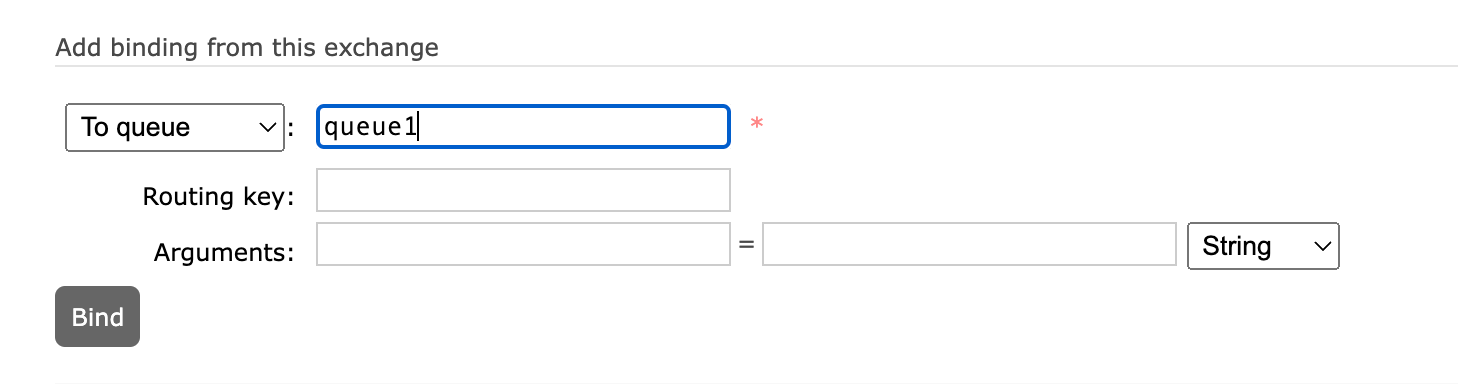The height and width of the screenshot is (384, 1458).
Task: Open the "To queue" destination type dropdown
Action: pos(175,128)
